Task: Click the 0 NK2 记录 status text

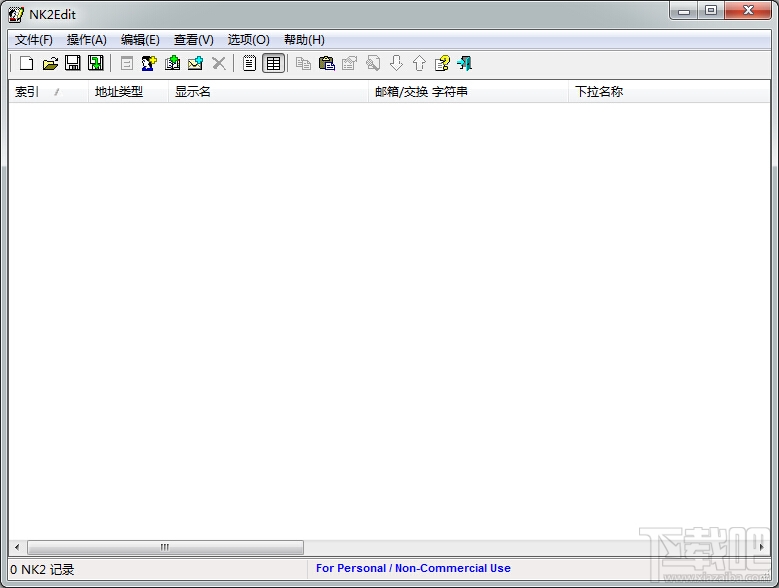Action: click(42, 569)
